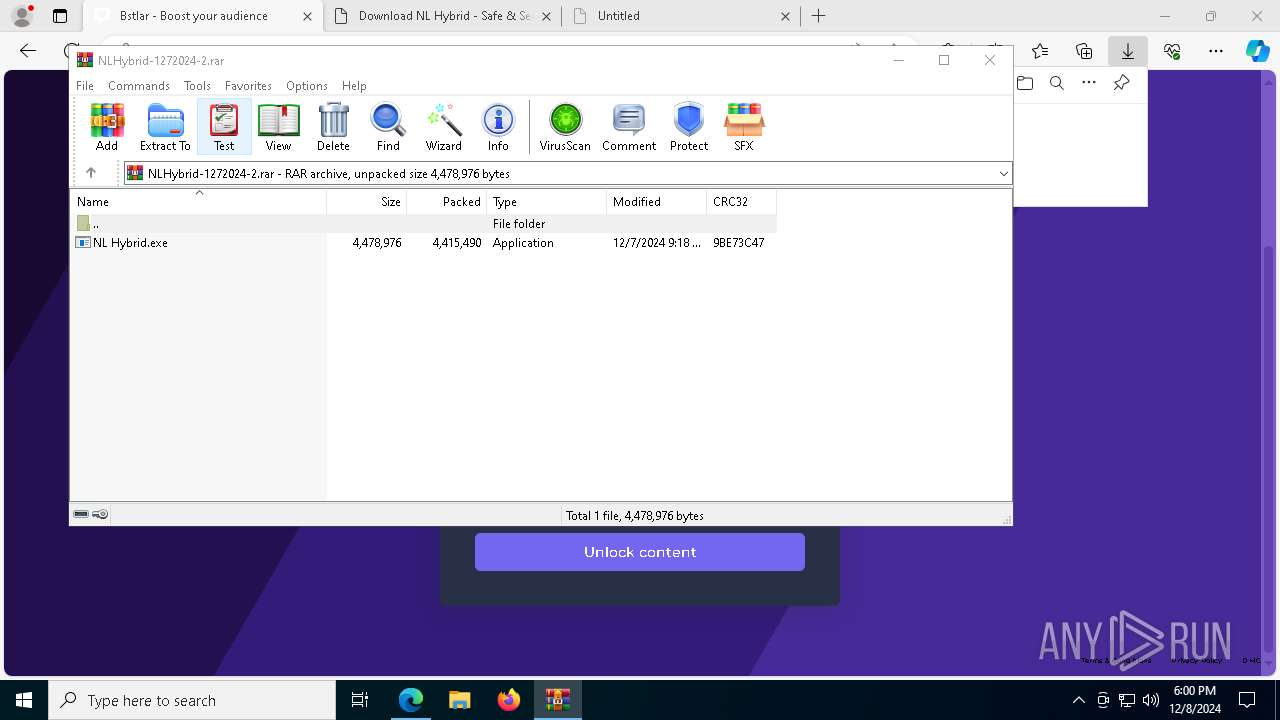
Task: Open the File menu
Action: tap(85, 86)
